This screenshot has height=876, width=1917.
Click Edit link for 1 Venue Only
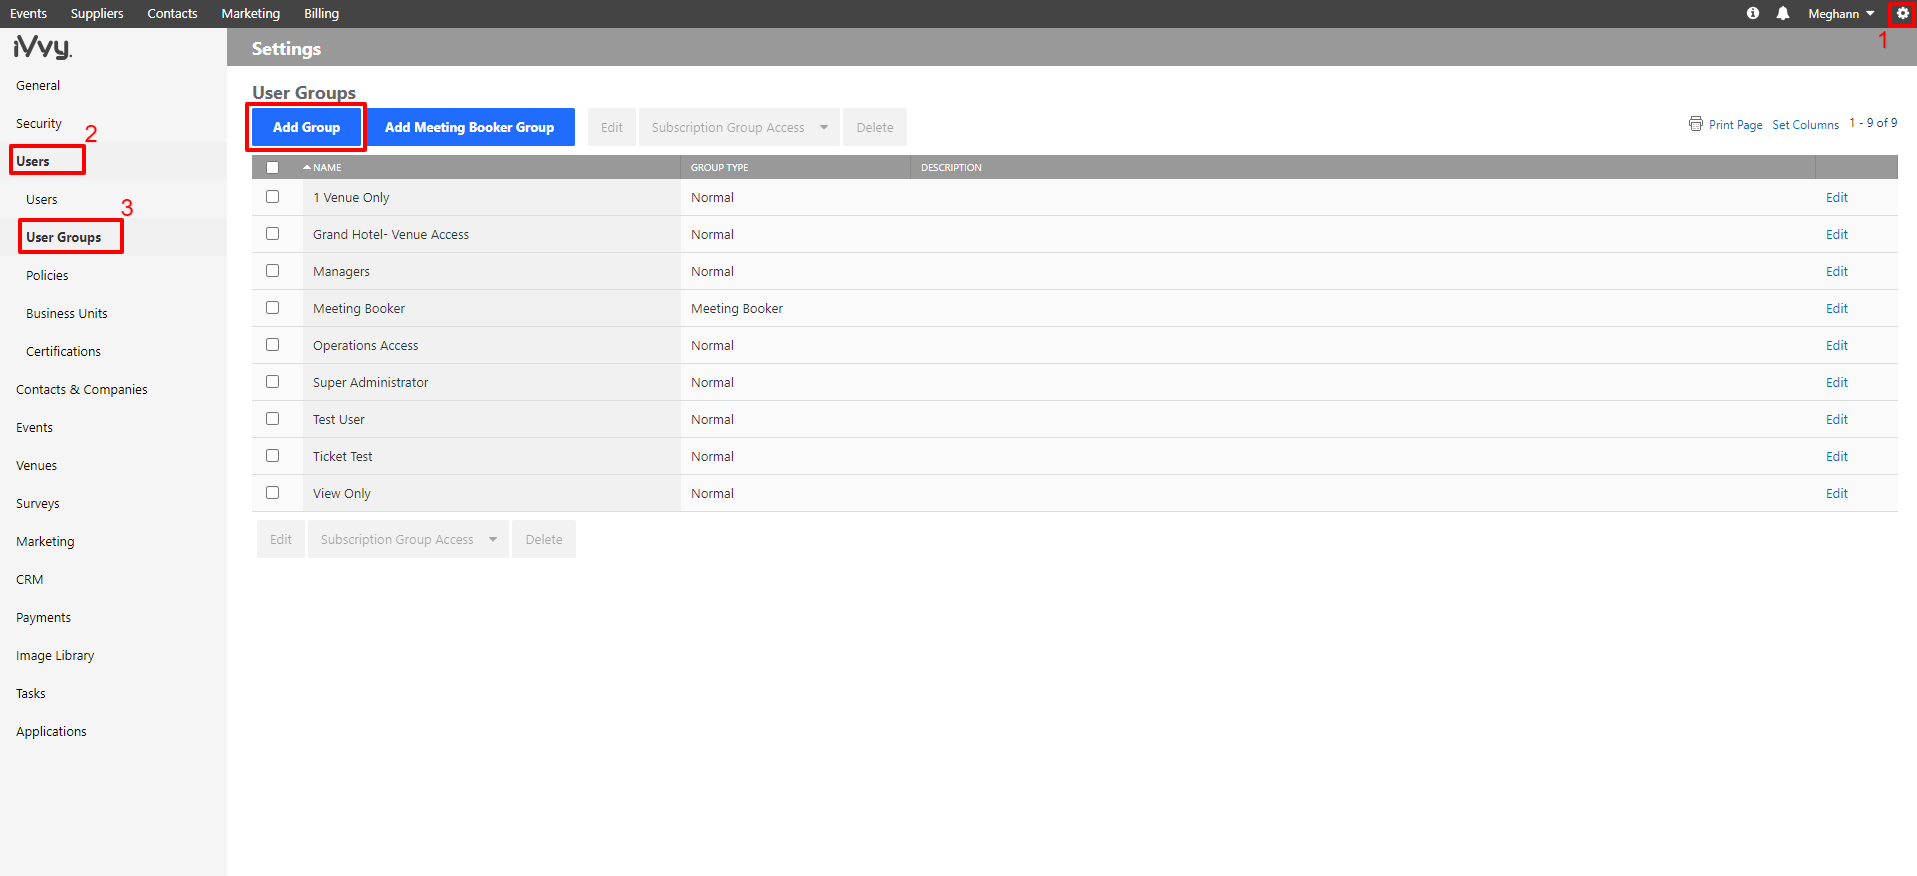click(x=1837, y=198)
